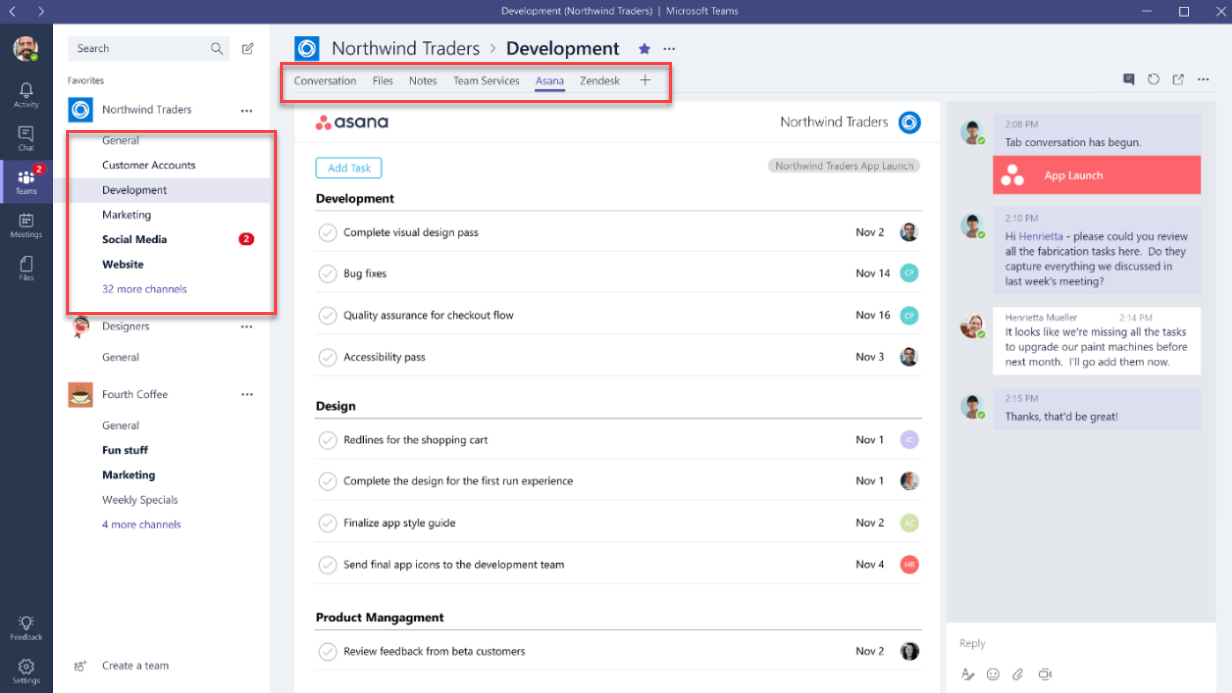Click the Northwind Traders App Launch tag

tap(844, 166)
